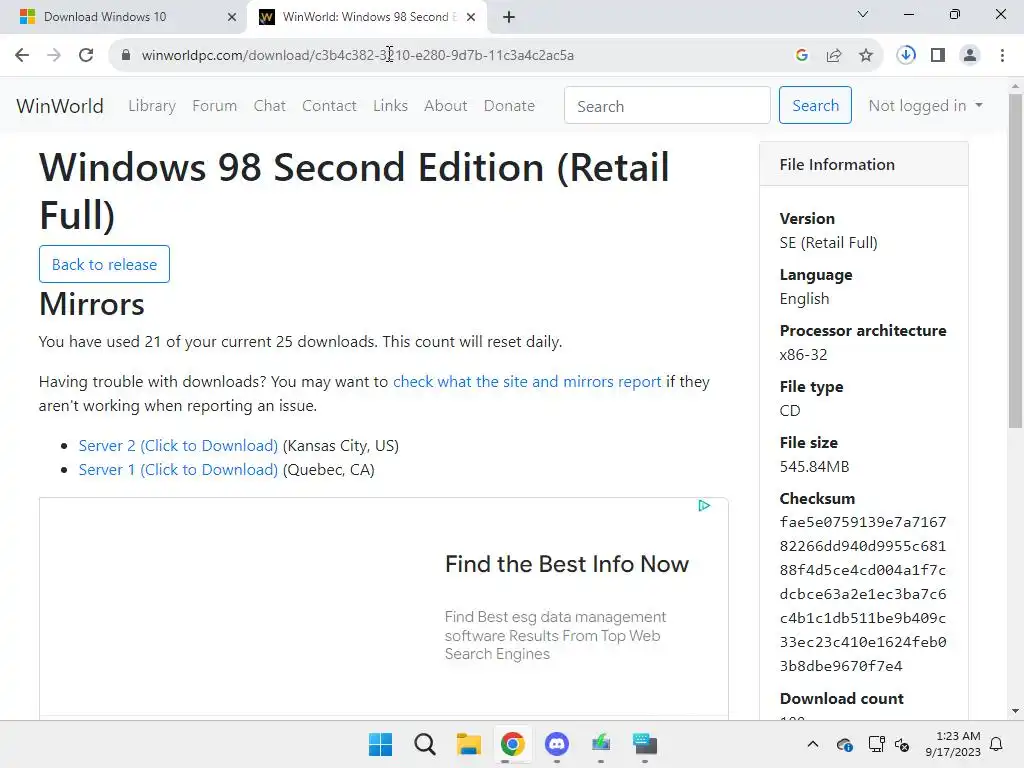This screenshot has height=768, width=1024.
Task: Open the About menu item
Action: (x=445, y=105)
